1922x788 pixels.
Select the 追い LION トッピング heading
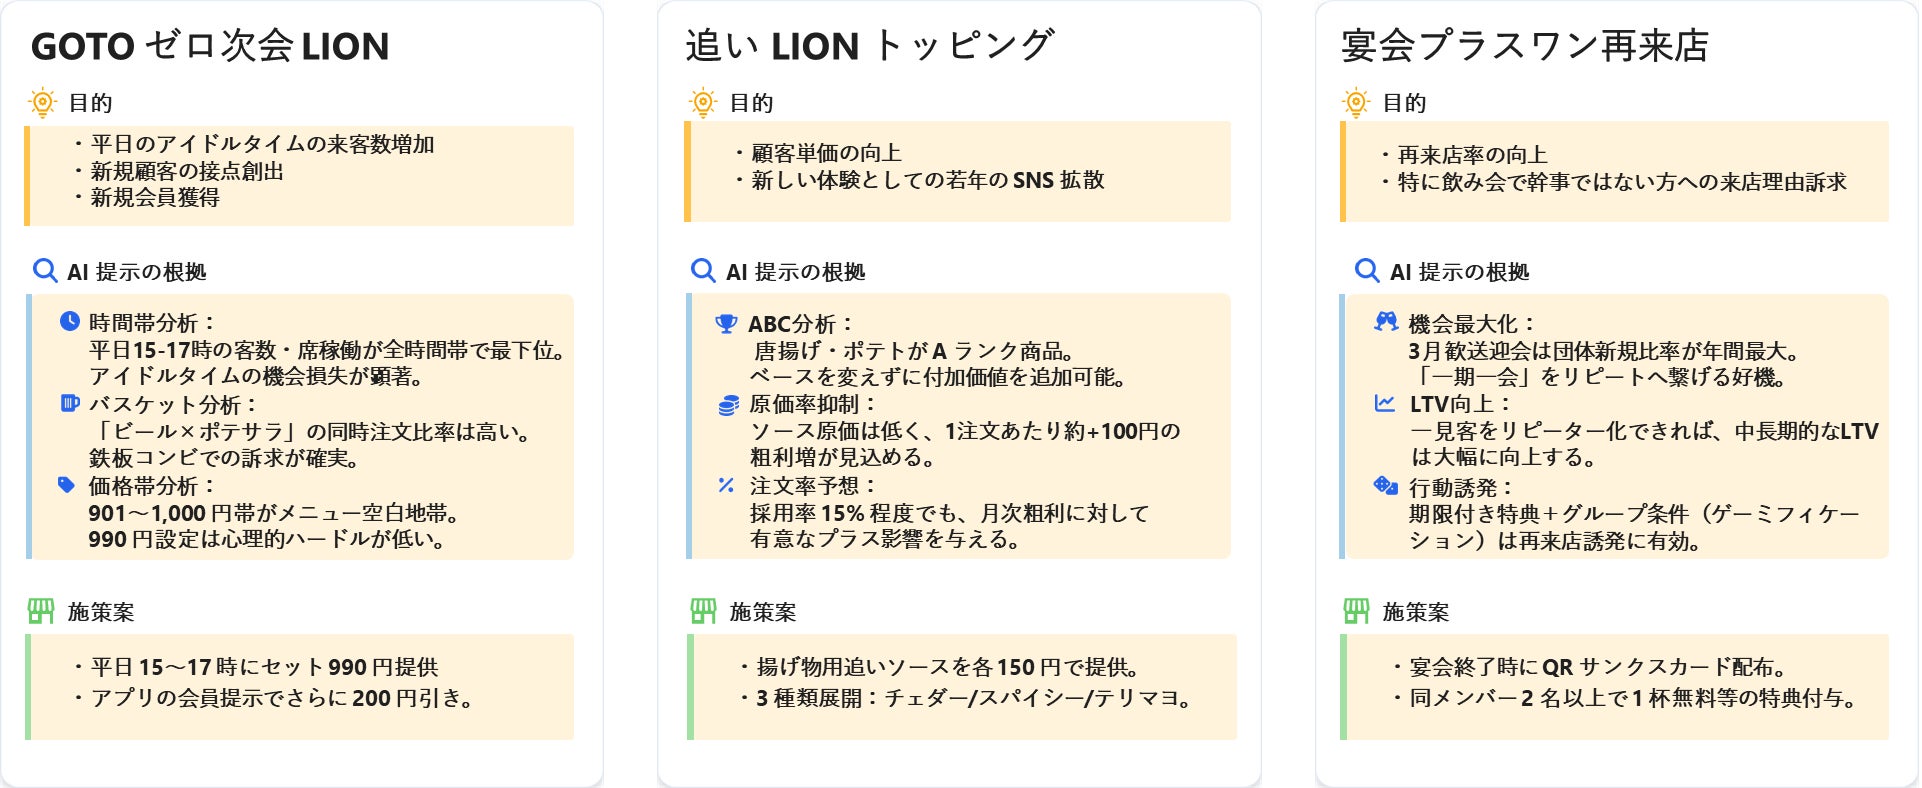869,46
